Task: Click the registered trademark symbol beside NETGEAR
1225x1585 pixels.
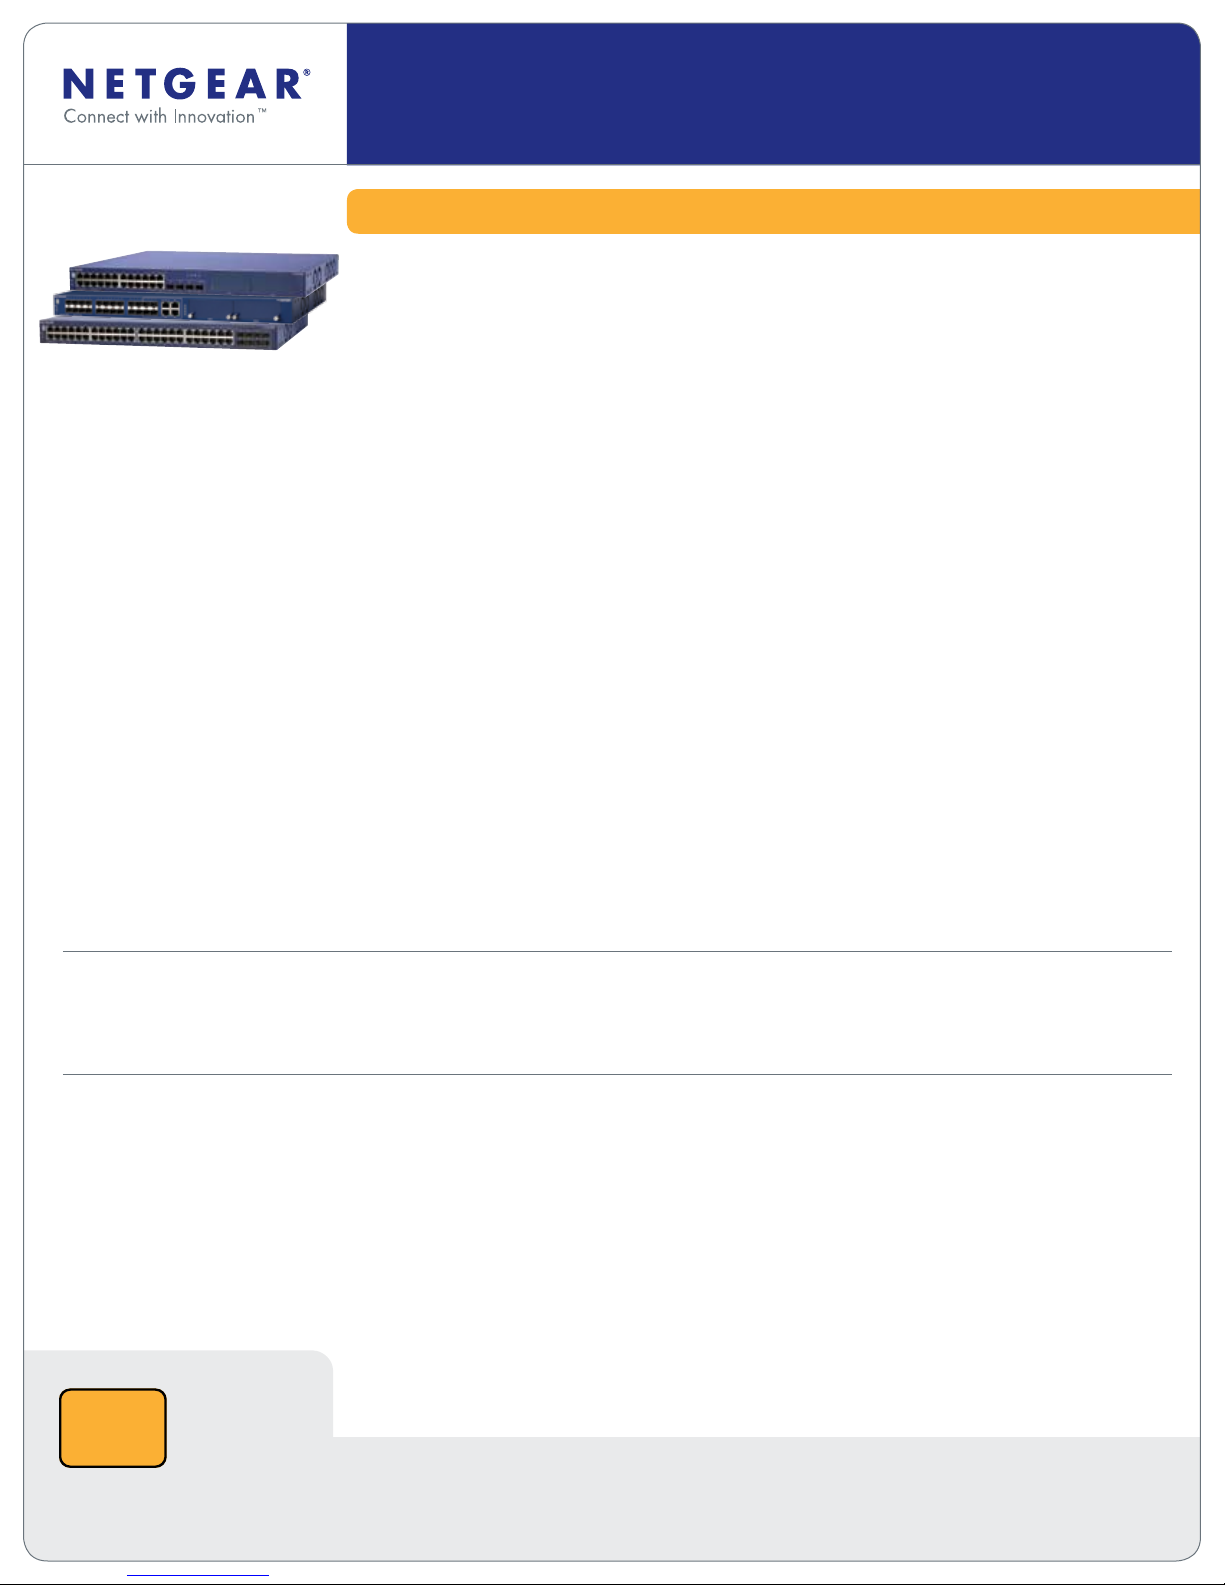Action: click(307, 73)
